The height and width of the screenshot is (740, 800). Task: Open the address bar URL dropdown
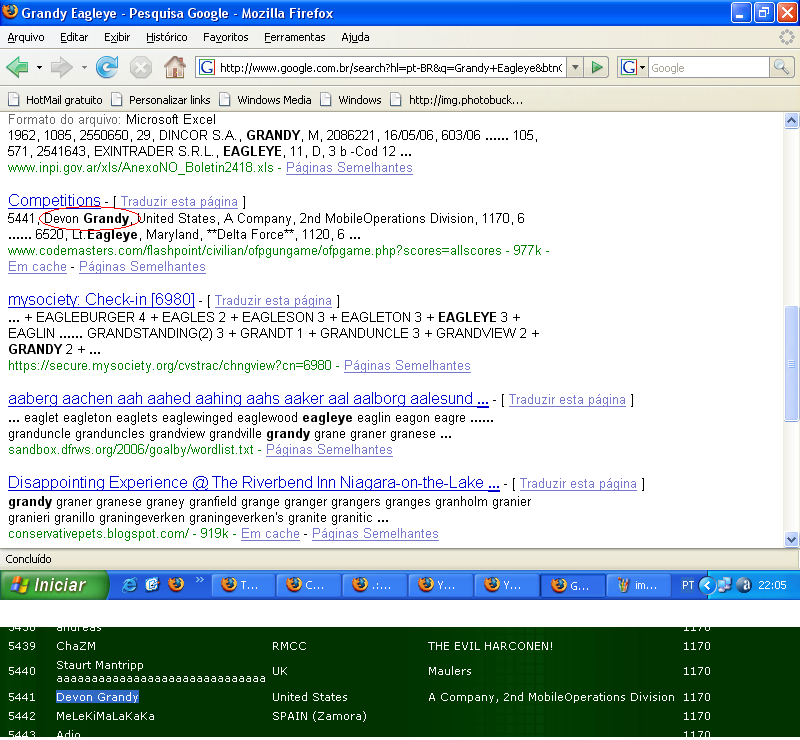click(575, 67)
